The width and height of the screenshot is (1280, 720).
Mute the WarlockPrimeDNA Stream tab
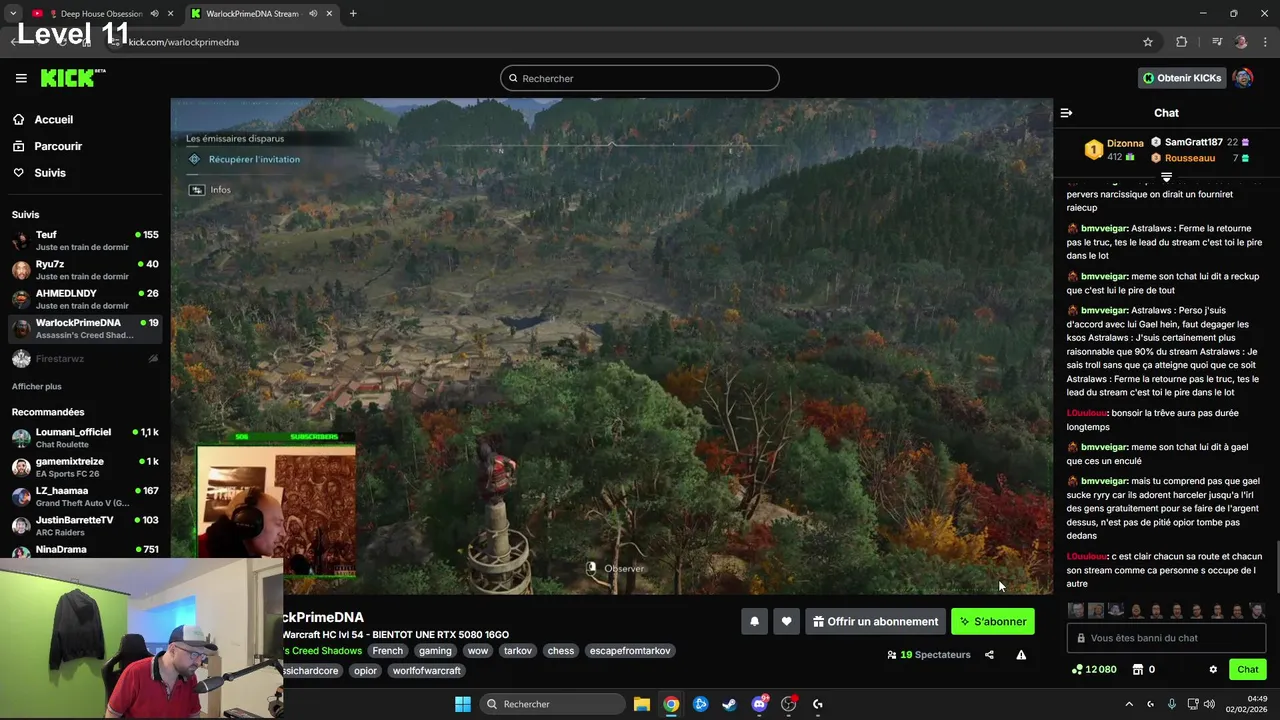313,14
